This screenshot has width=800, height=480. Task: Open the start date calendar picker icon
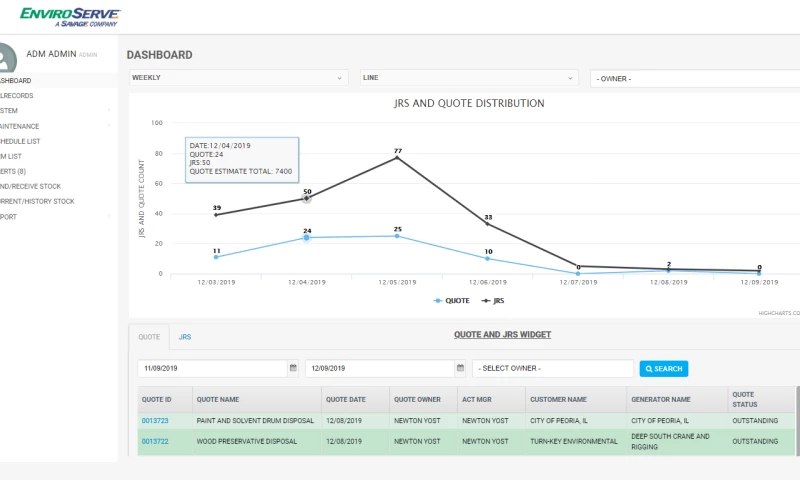click(x=293, y=368)
